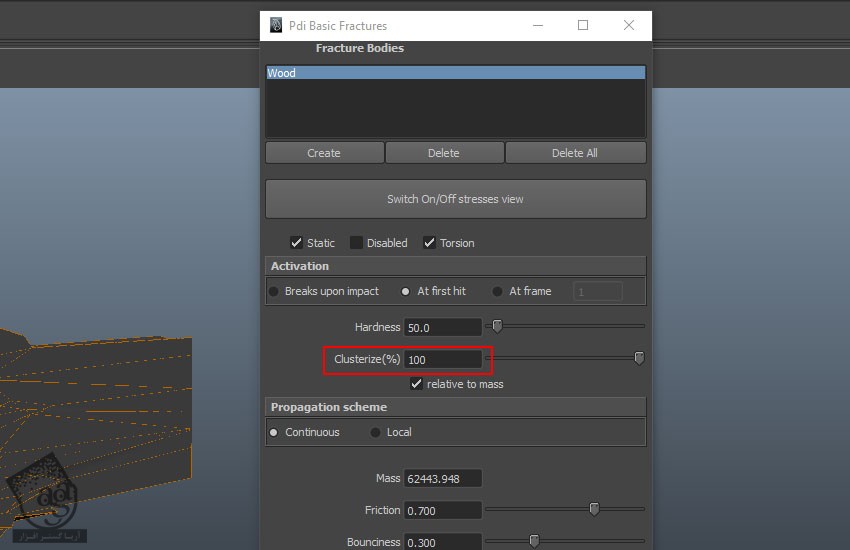Toggle the Static checkbox
850x550 pixels.
pos(296,243)
